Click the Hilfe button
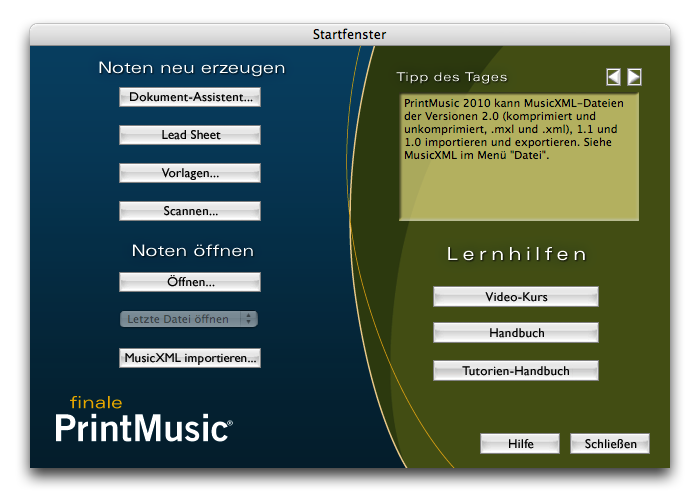Screen dimensions: 697x496 point(520,444)
